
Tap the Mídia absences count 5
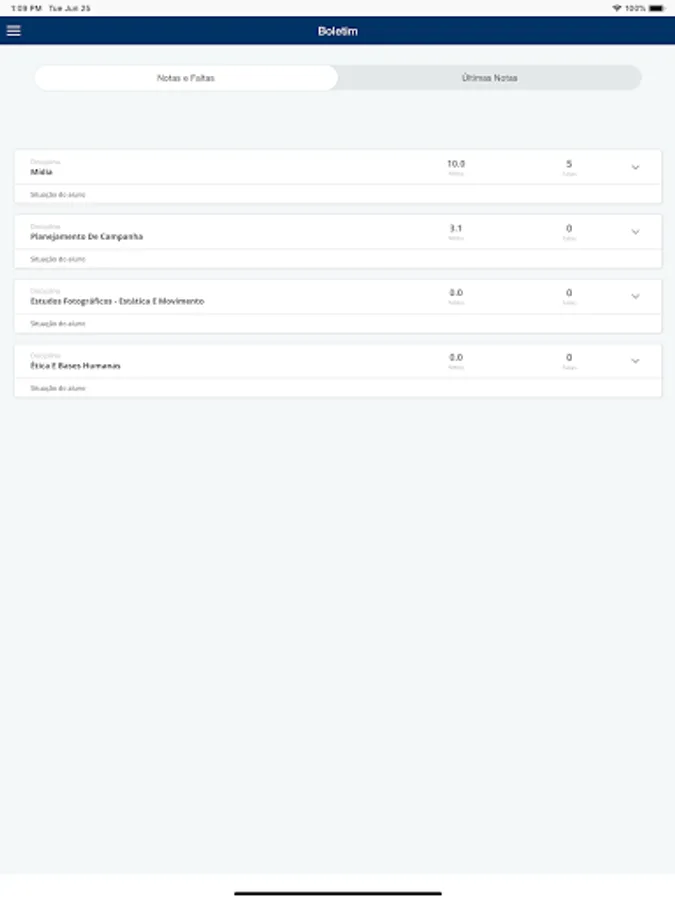[569, 164]
